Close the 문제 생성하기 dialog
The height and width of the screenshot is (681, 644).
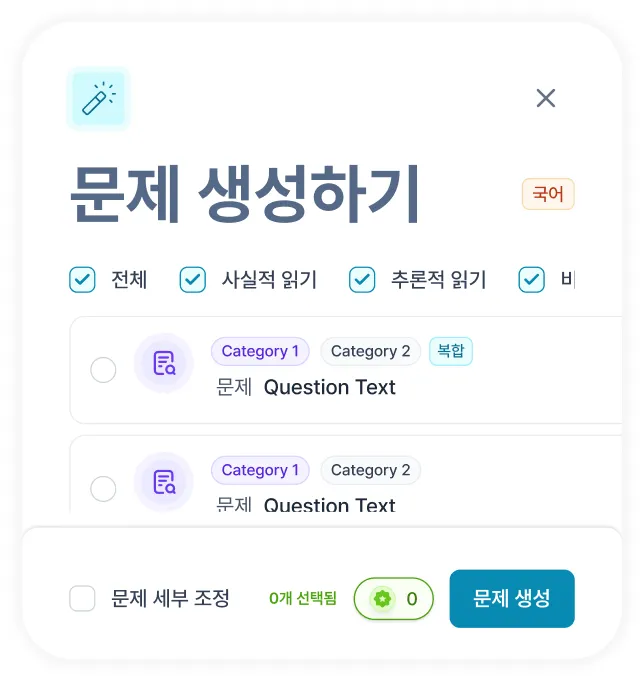click(x=545, y=98)
